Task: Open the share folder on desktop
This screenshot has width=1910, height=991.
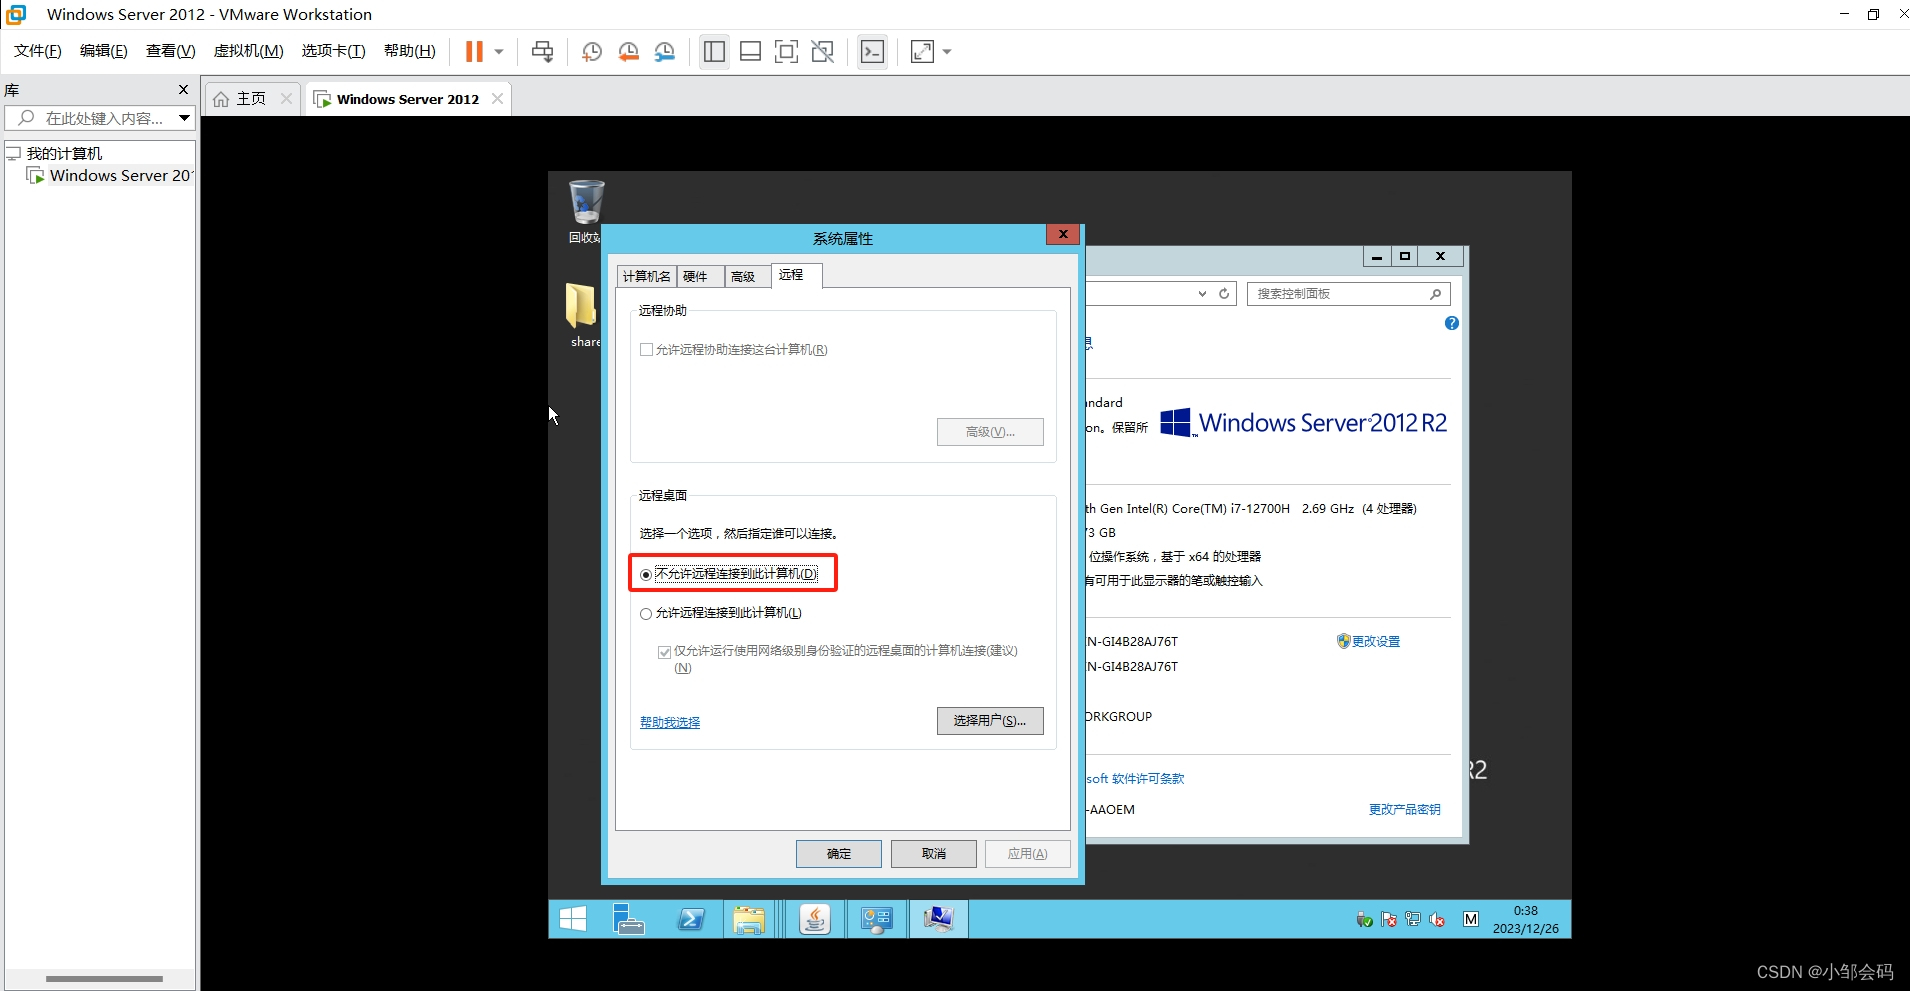Action: coord(584,315)
